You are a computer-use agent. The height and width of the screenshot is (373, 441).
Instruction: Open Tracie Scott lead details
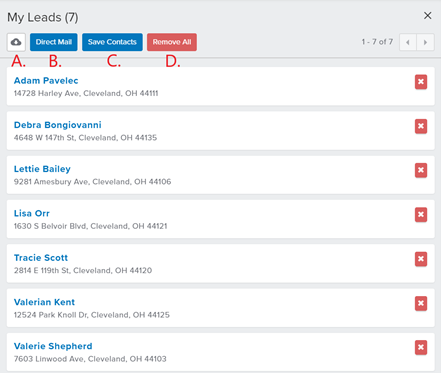click(x=41, y=258)
